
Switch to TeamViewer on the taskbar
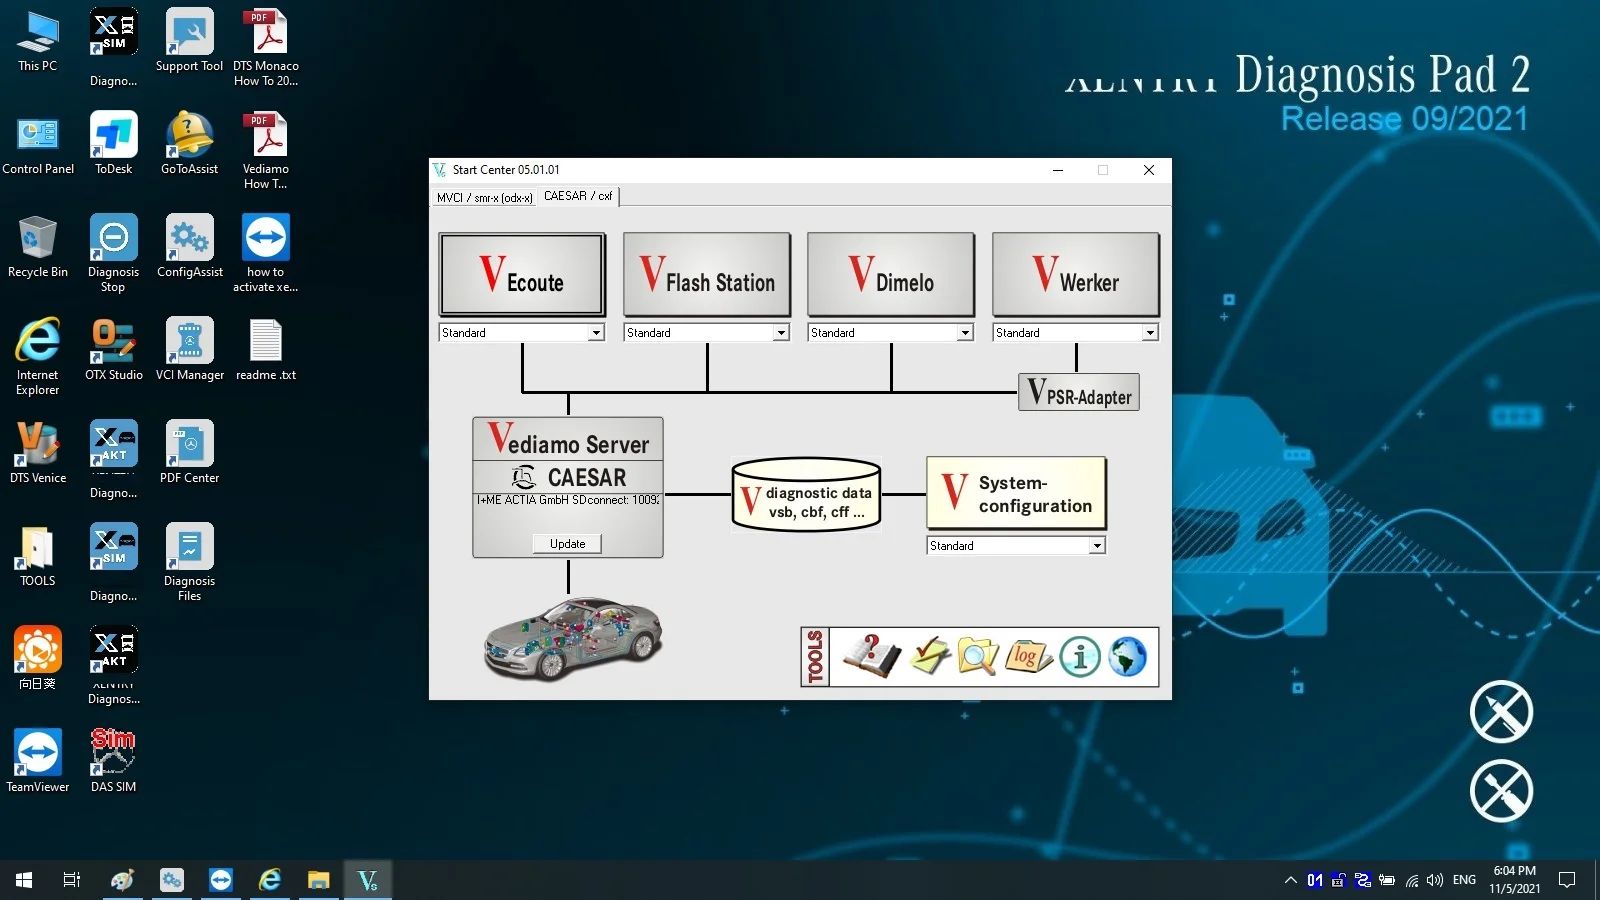221,880
